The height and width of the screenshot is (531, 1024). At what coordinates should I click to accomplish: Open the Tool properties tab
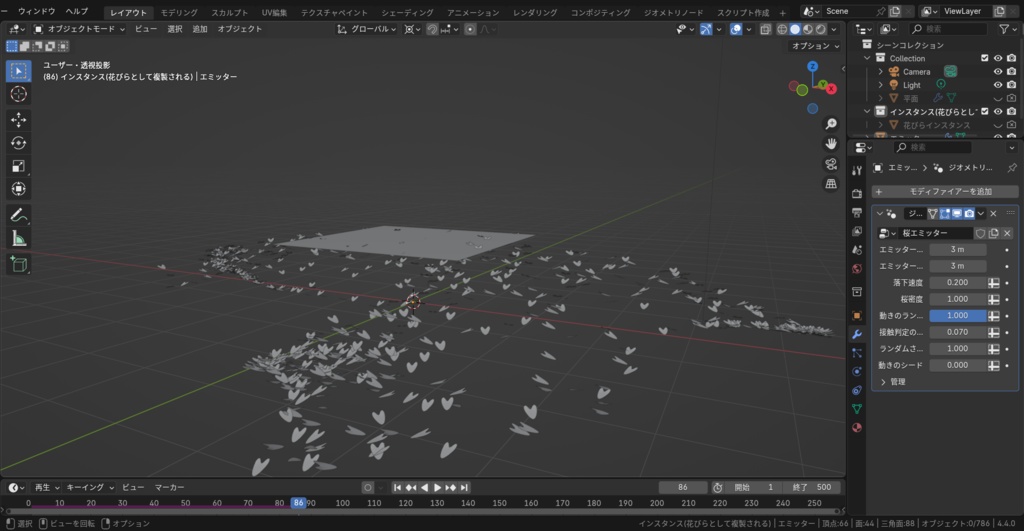tap(857, 170)
